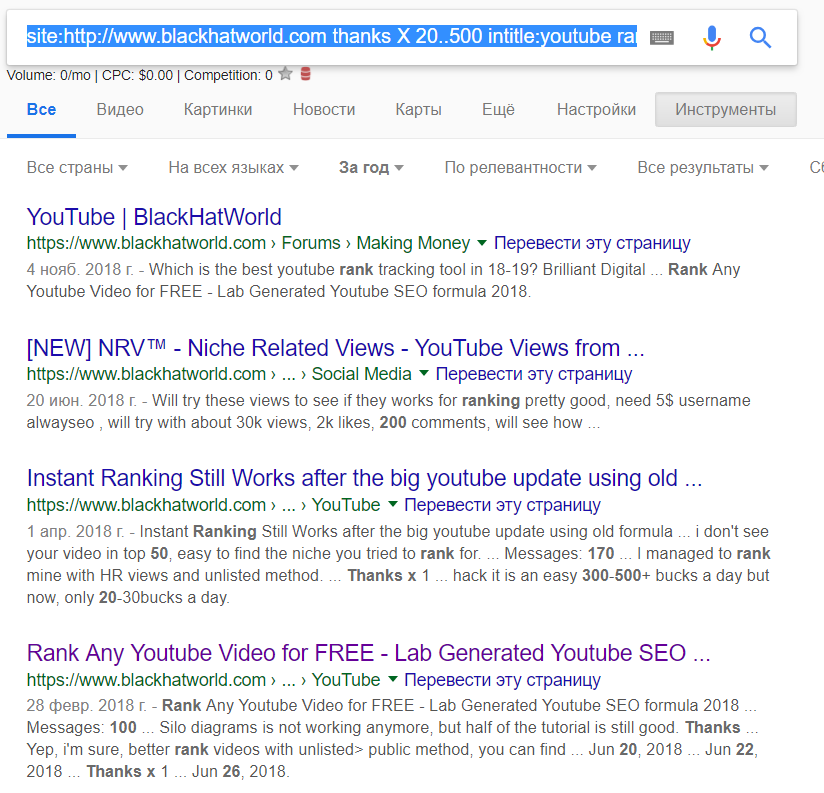The image size is (824, 793).
Task: Open Rank Any Youtube Video for FREE result
Action: pyautogui.click(x=368, y=653)
